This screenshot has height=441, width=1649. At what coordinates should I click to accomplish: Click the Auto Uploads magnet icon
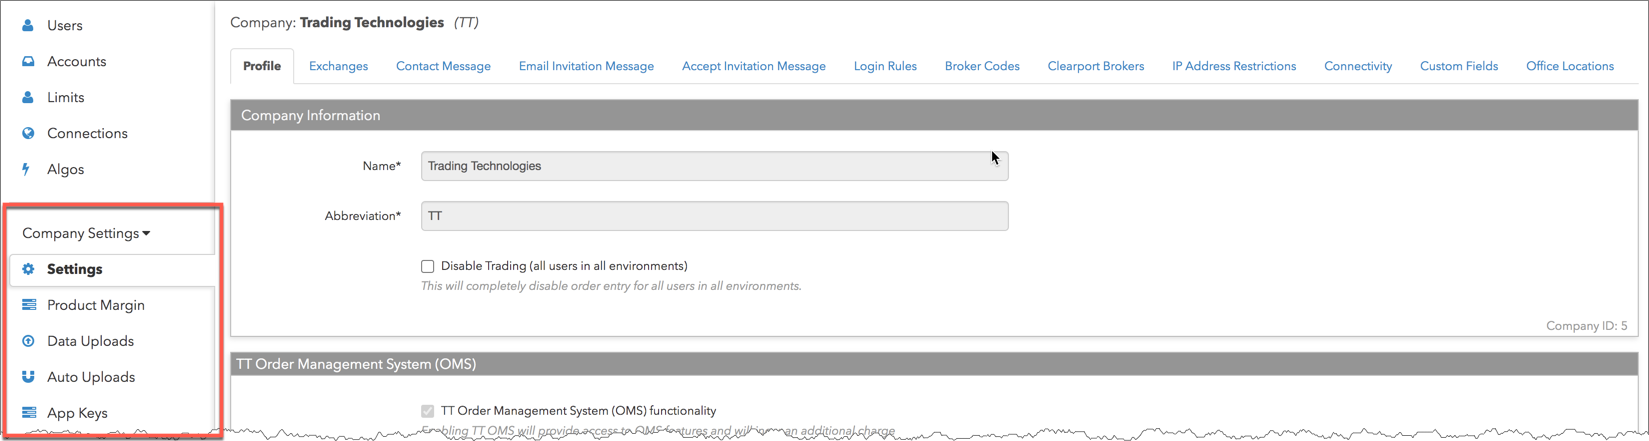point(28,377)
